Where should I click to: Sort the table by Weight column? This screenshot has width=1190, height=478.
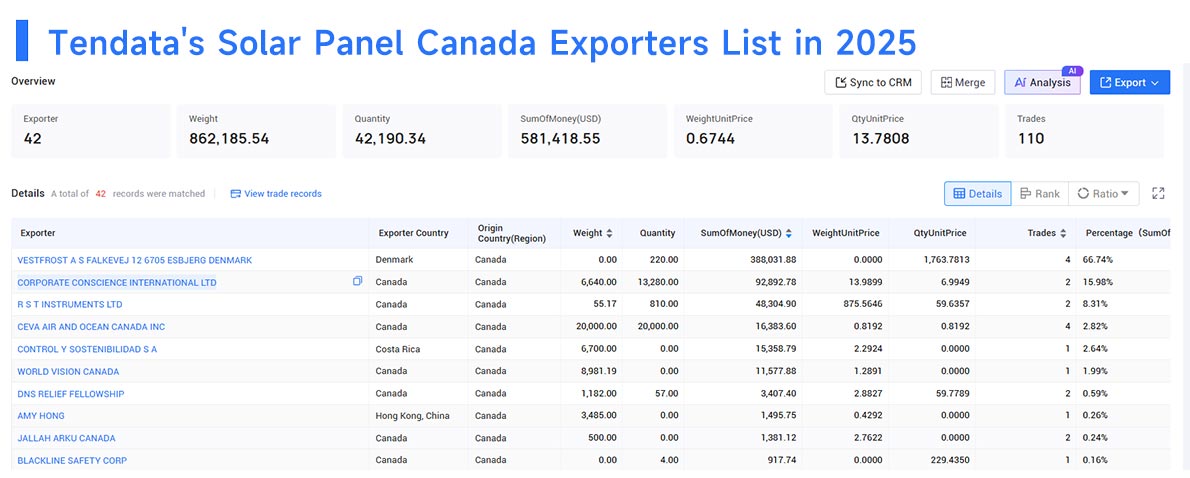point(609,234)
